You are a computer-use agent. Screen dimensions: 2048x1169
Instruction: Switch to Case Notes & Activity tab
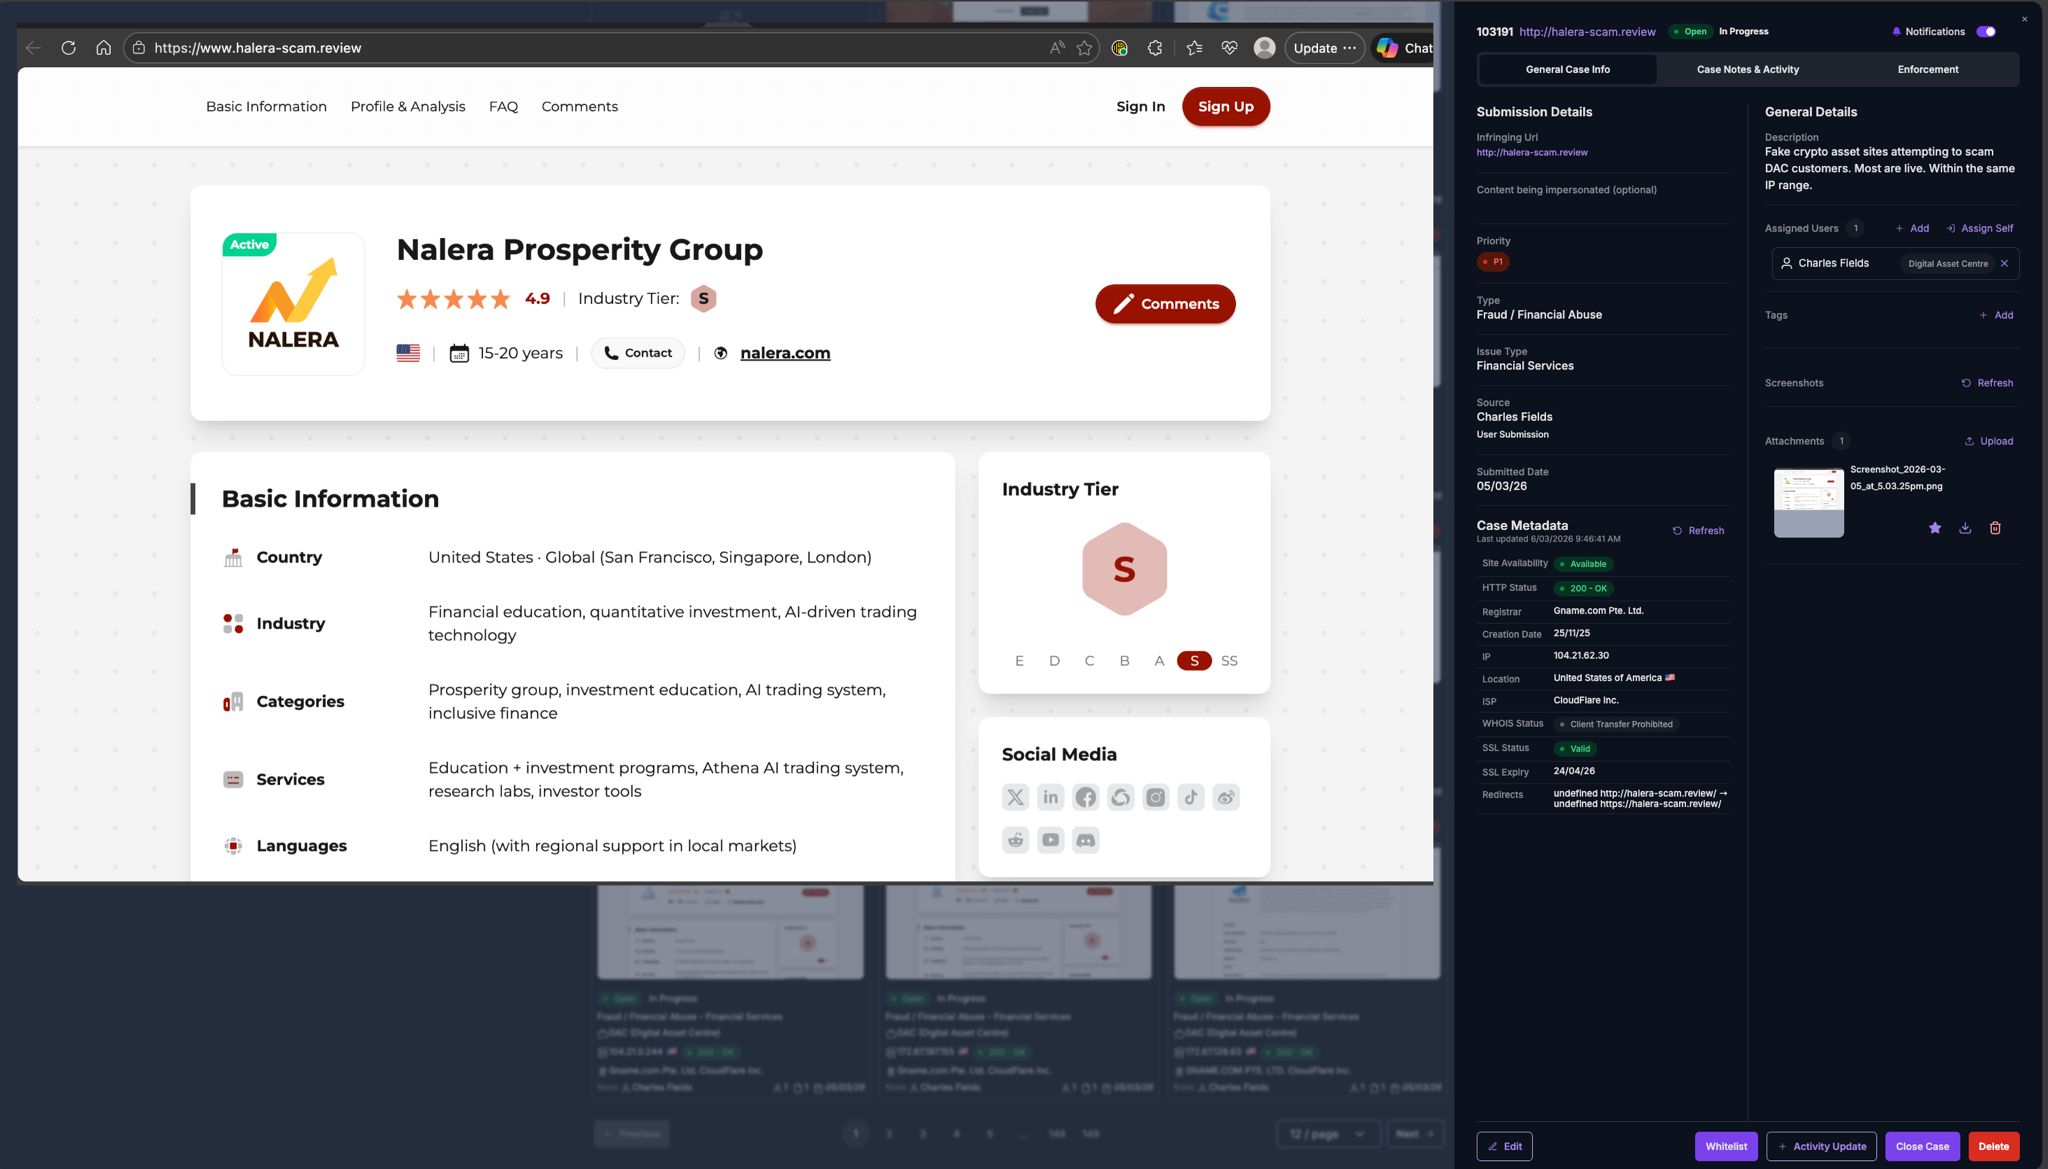[1747, 70]
